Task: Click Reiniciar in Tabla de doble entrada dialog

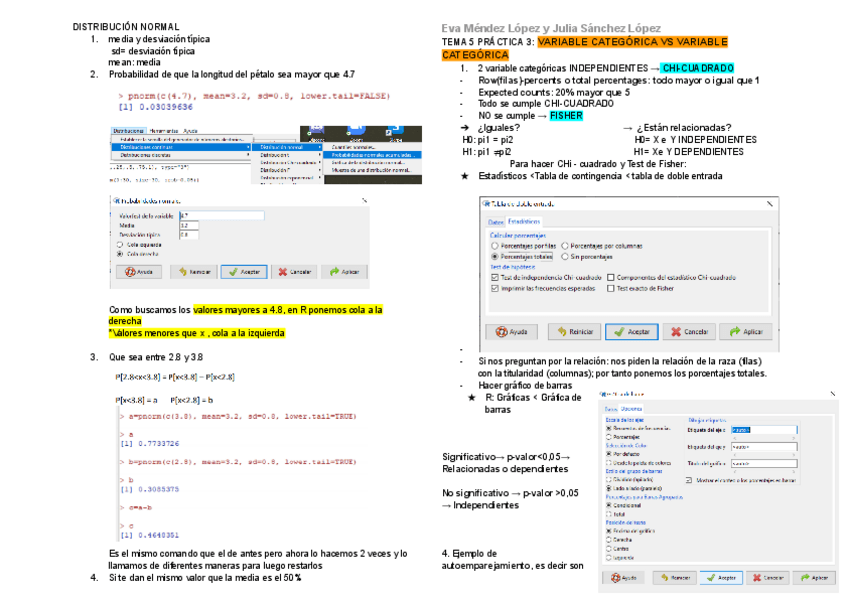Action: pyautogui.click(x=574, y=332)
